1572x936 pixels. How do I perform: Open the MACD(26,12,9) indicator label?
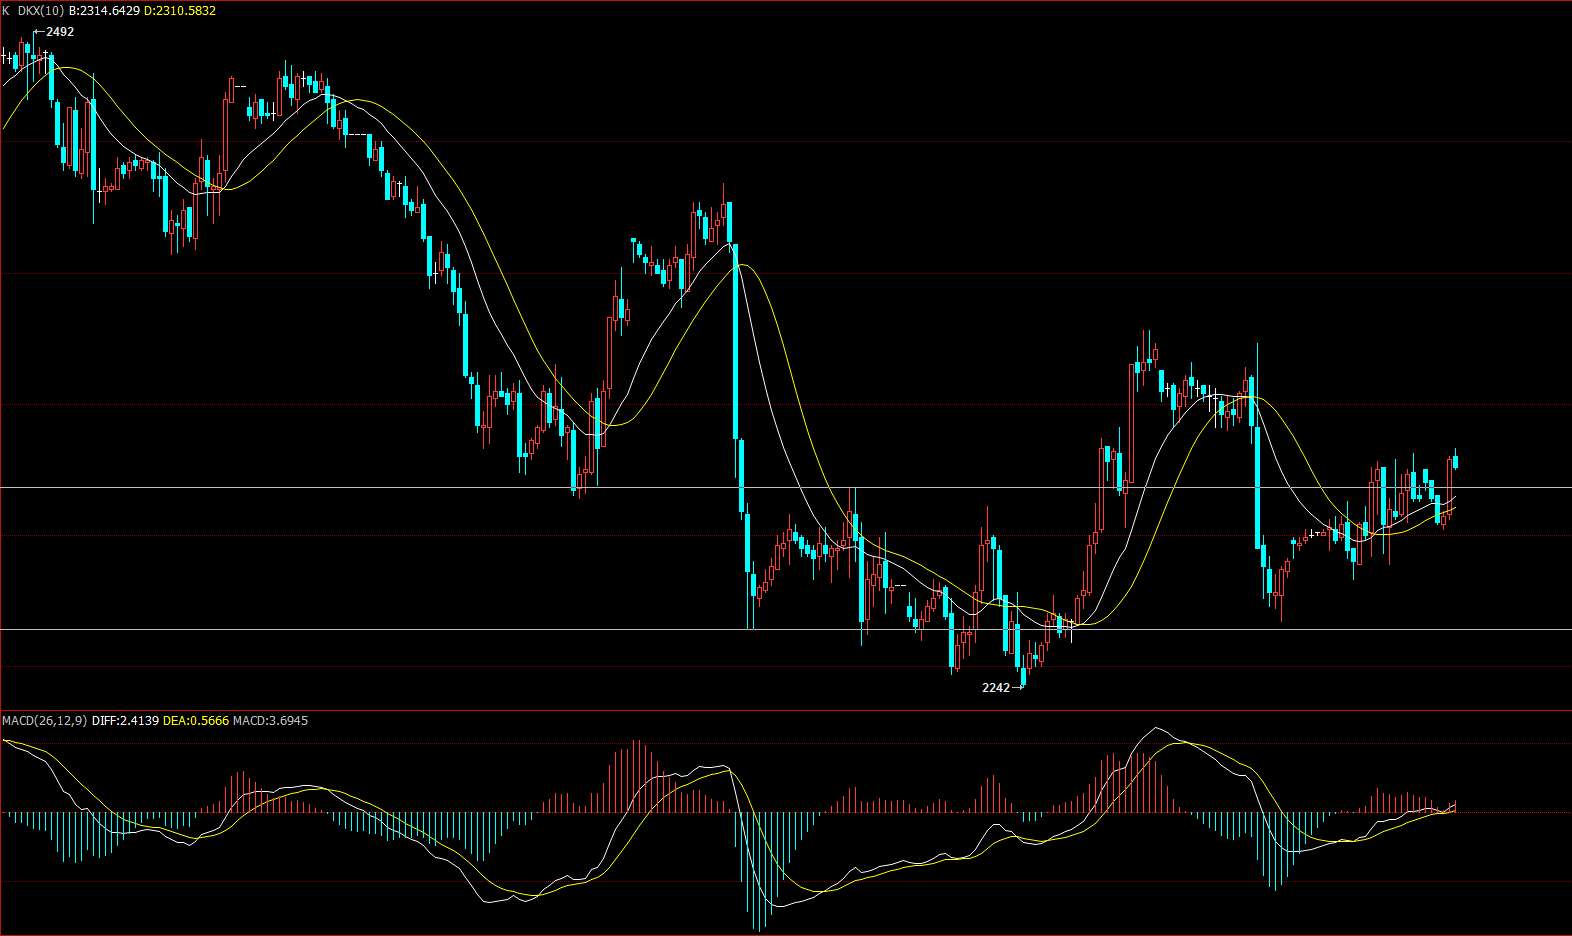[45, 720]
